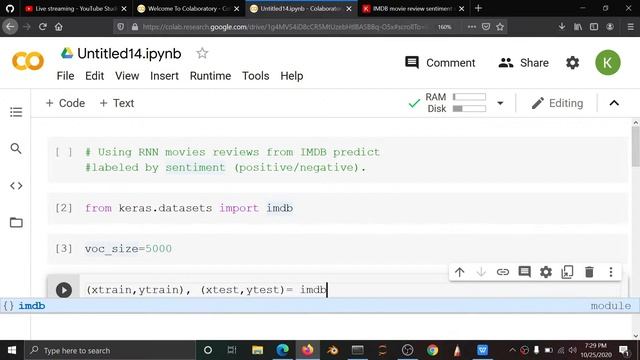Viewport: 640px width, 360px height.
Task: Open the Tools menu
Action: 256,76
